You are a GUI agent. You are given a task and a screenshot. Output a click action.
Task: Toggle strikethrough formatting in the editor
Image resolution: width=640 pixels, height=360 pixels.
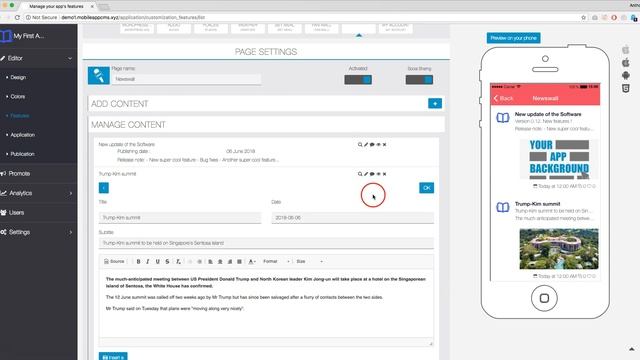pos(167,261)
